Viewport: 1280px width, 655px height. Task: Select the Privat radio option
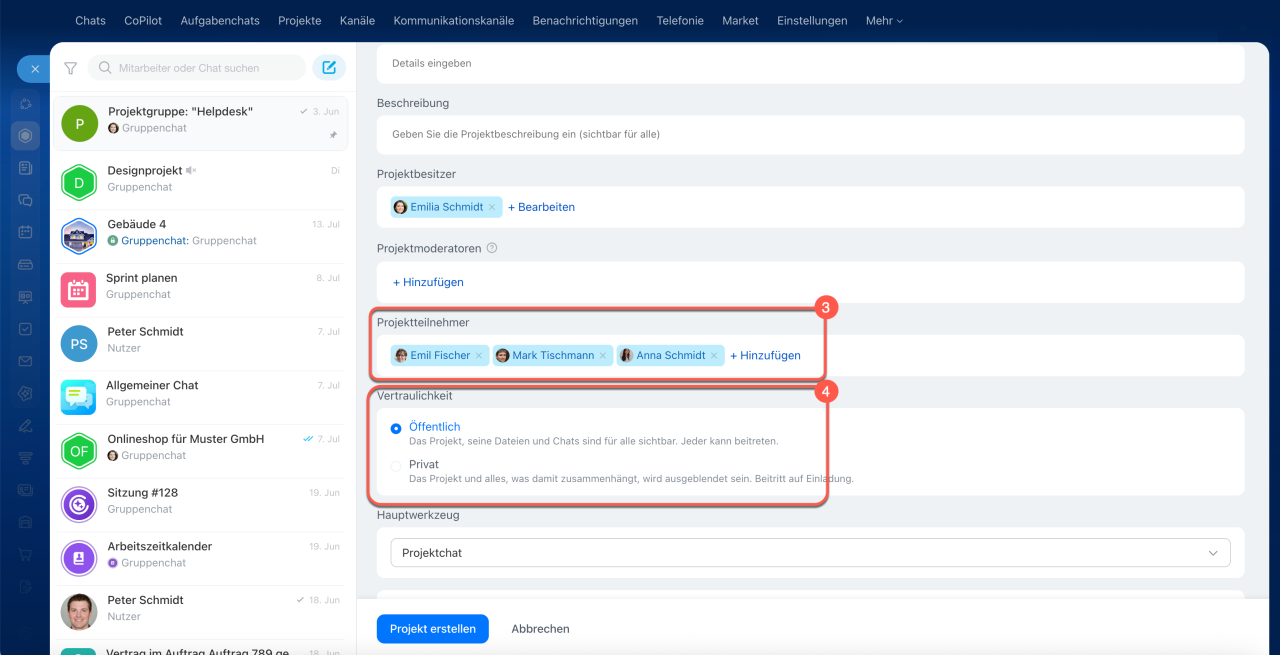click(x=396, y=466)
